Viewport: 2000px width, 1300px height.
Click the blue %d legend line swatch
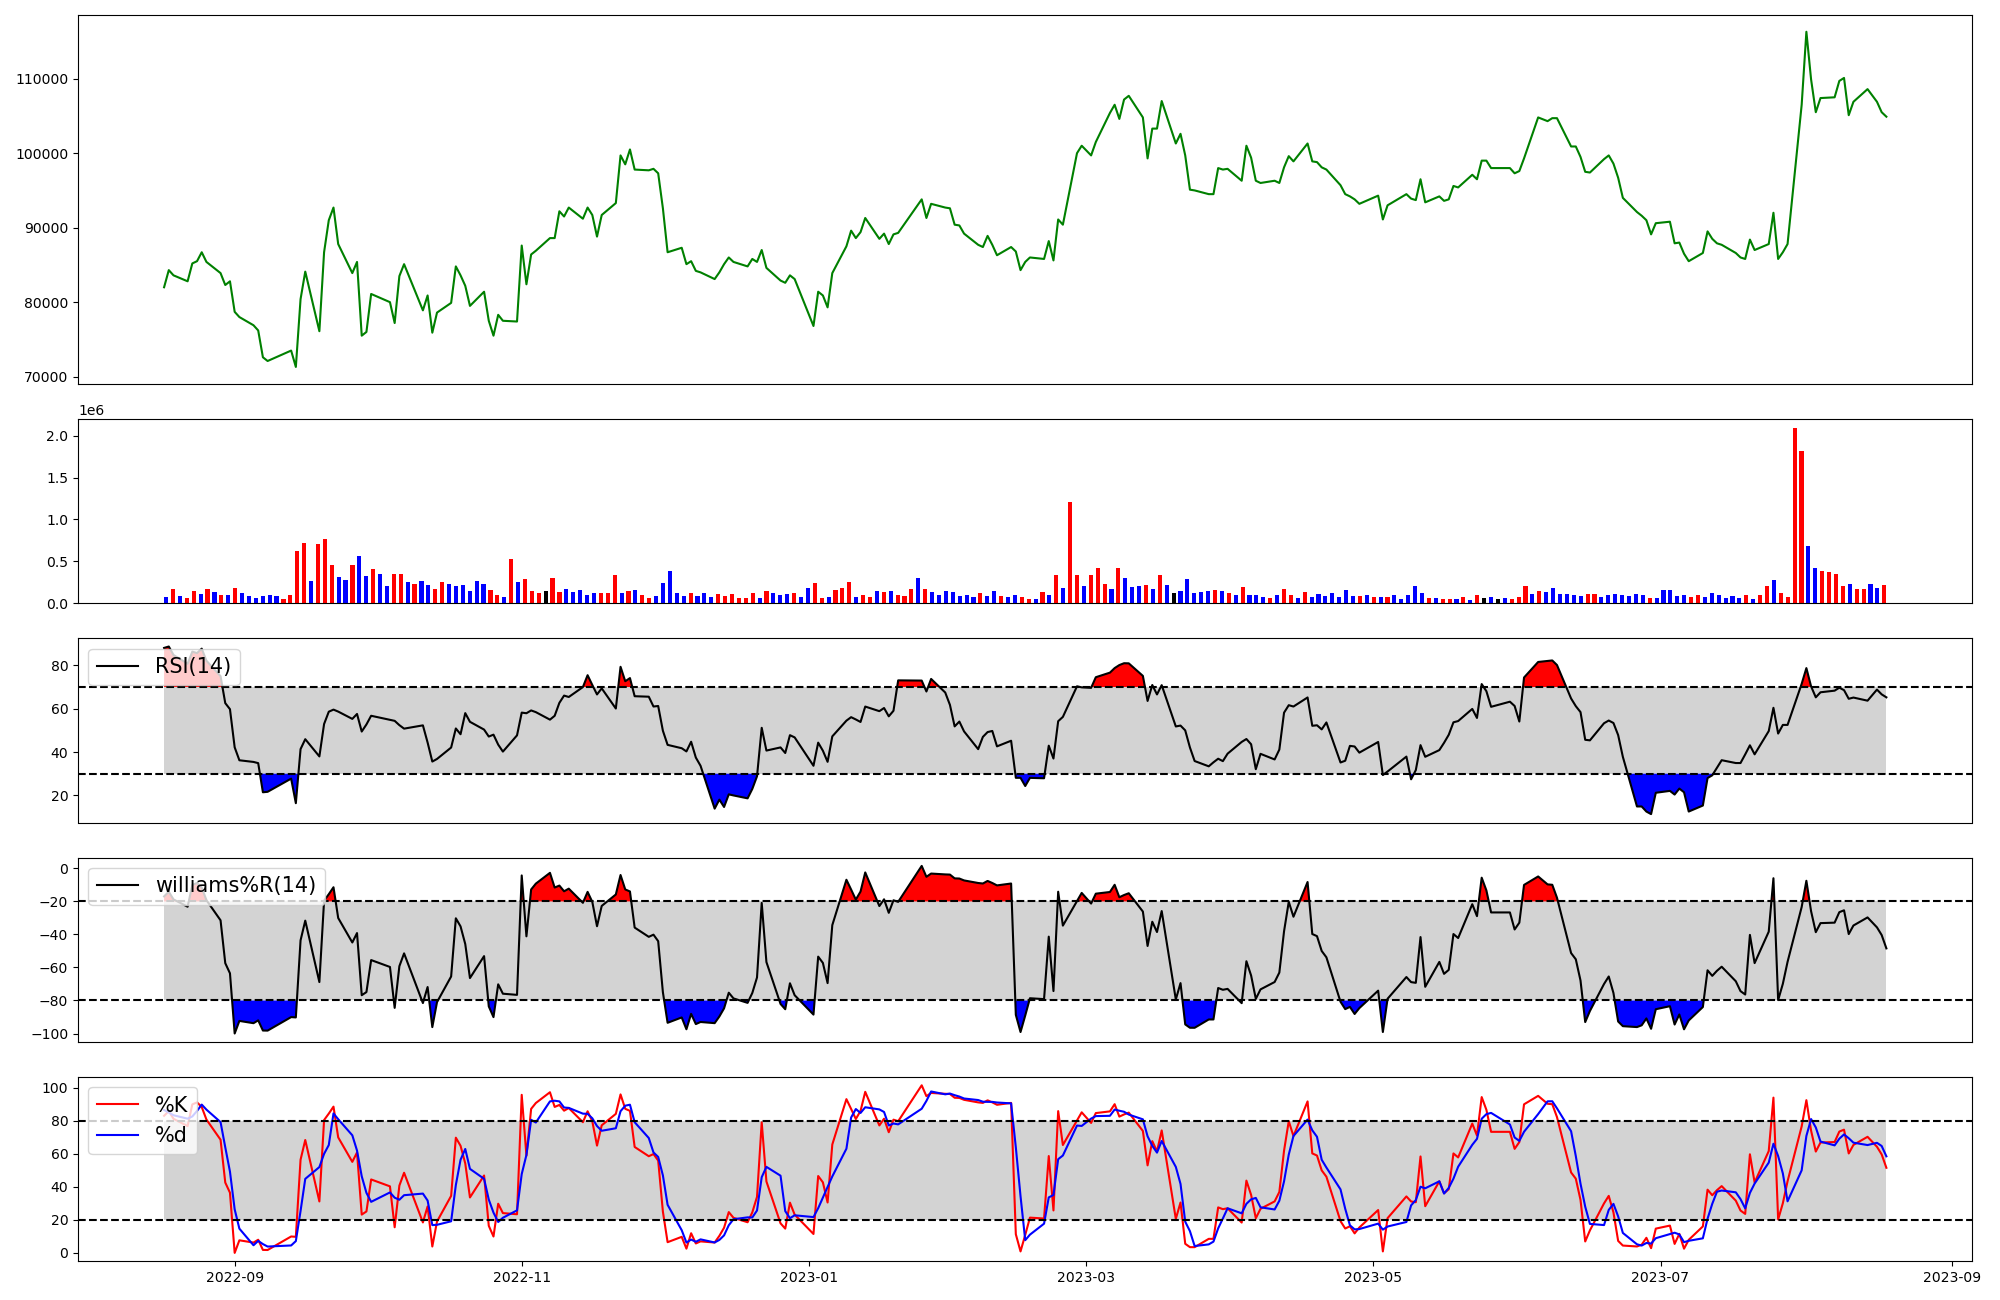tap(118, 1135)
